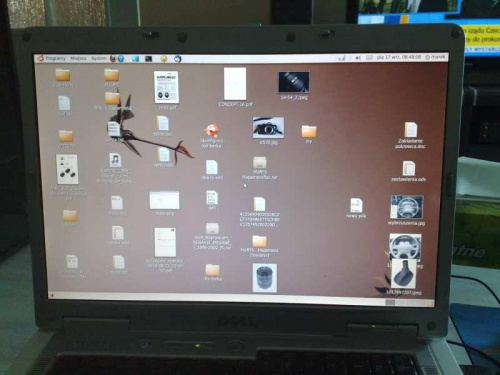This screenshot has width=500, height=375.
Task: Open the volume control speaker icon
Action: point(358,58)
